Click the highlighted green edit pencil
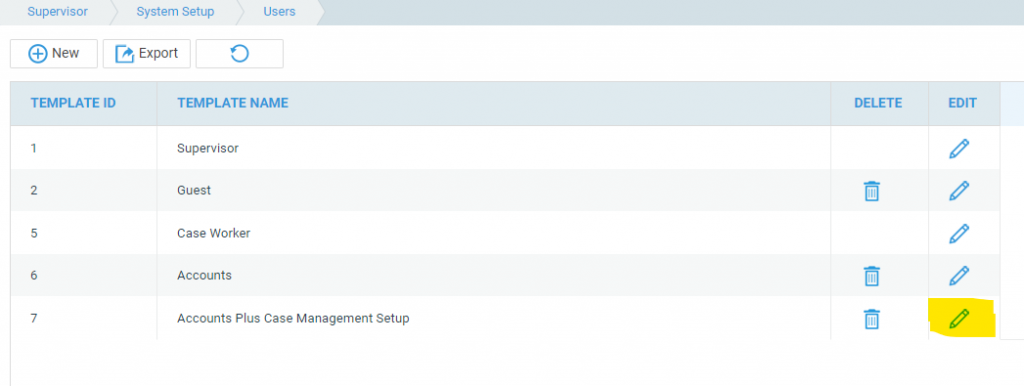 [x=959, y=319]
